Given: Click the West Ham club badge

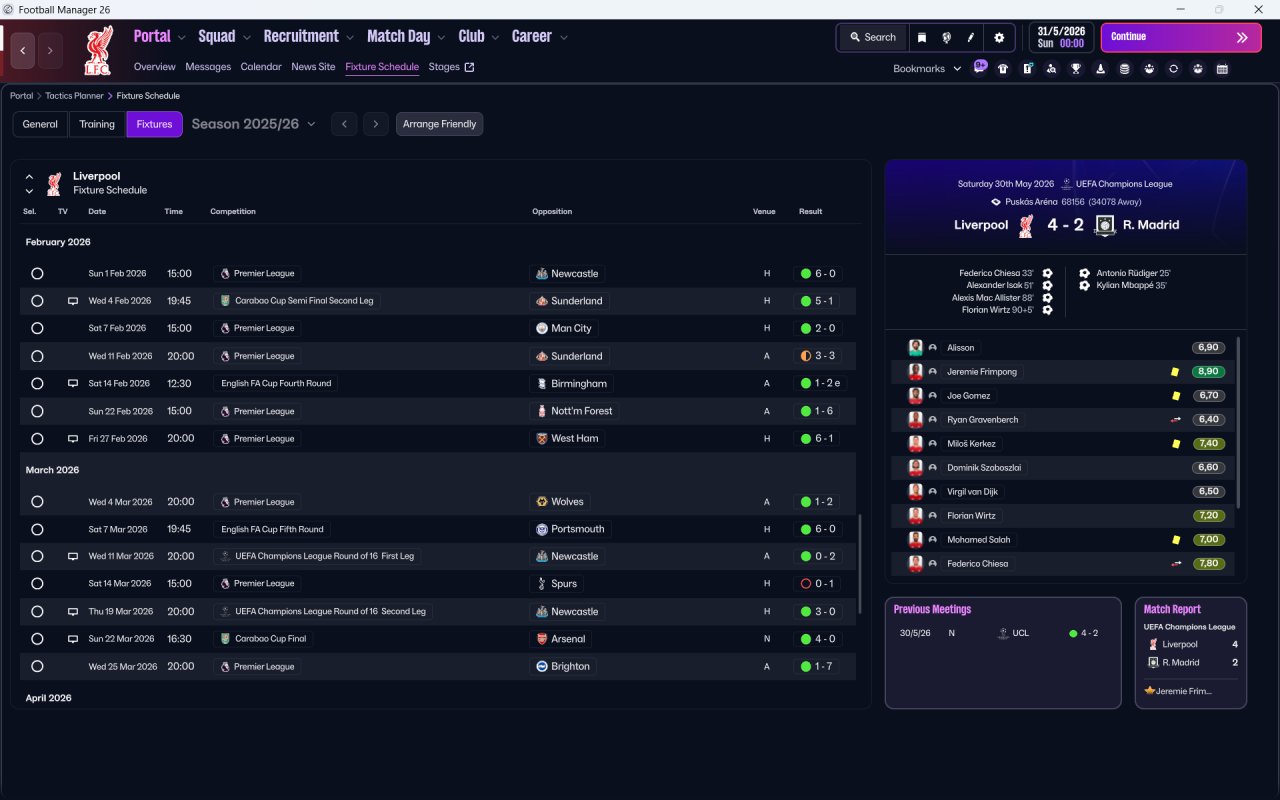Looking at the screenshot, I should point(542,438).
